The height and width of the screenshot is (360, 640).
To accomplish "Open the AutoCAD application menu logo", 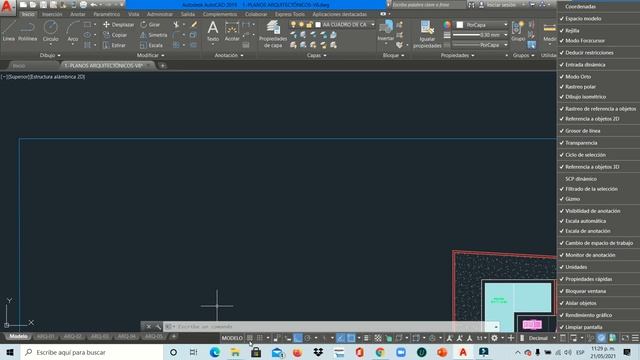I will (x=7, y=7).
